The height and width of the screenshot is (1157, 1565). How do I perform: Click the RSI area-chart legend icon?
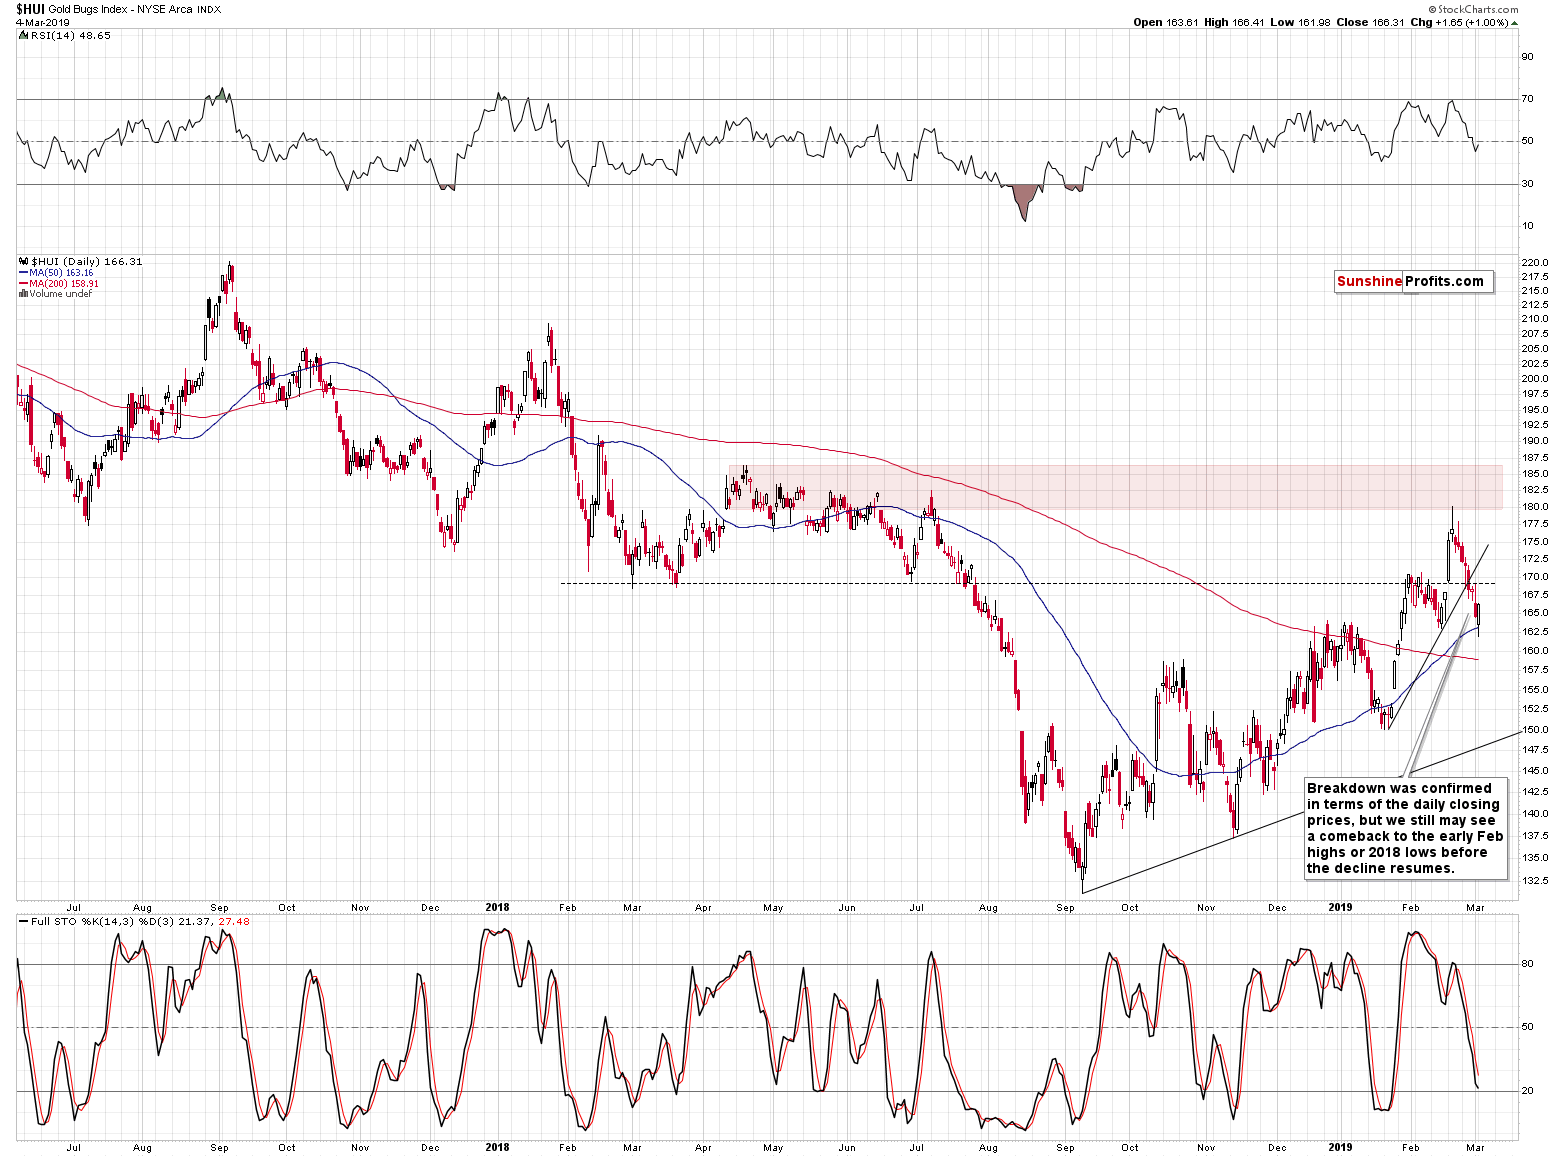pyautogui.click(x=23, y=35)
